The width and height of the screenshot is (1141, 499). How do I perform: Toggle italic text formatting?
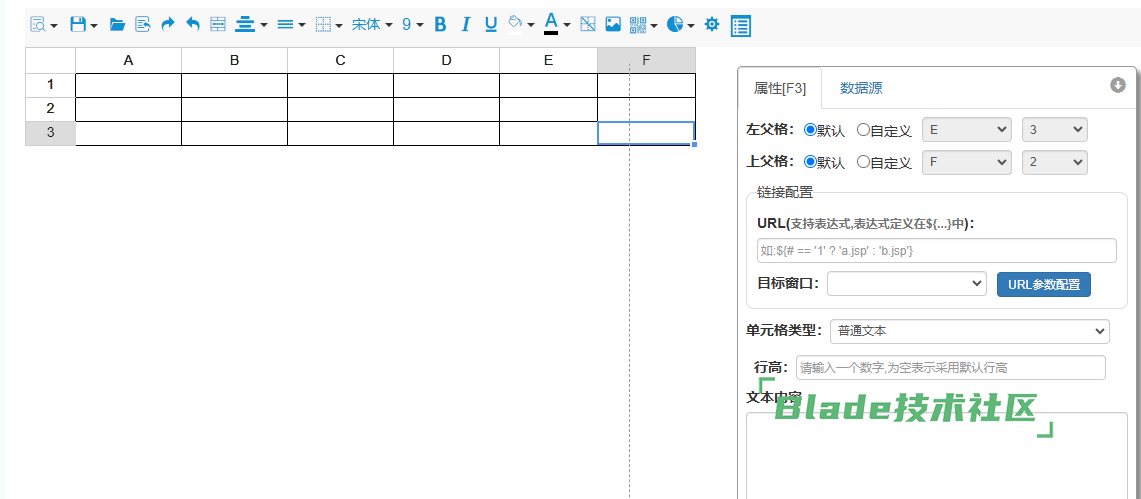click(x=465, y=24)
